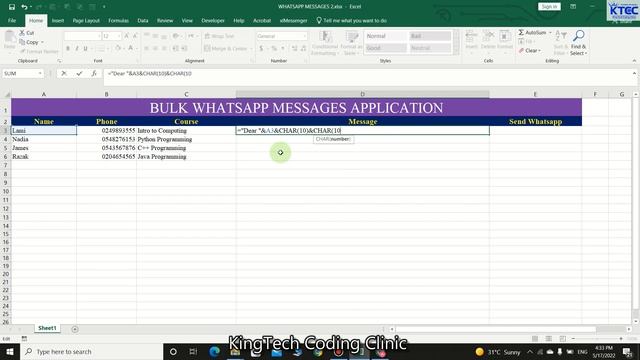Cut the selection in Clipboard group

27,33
